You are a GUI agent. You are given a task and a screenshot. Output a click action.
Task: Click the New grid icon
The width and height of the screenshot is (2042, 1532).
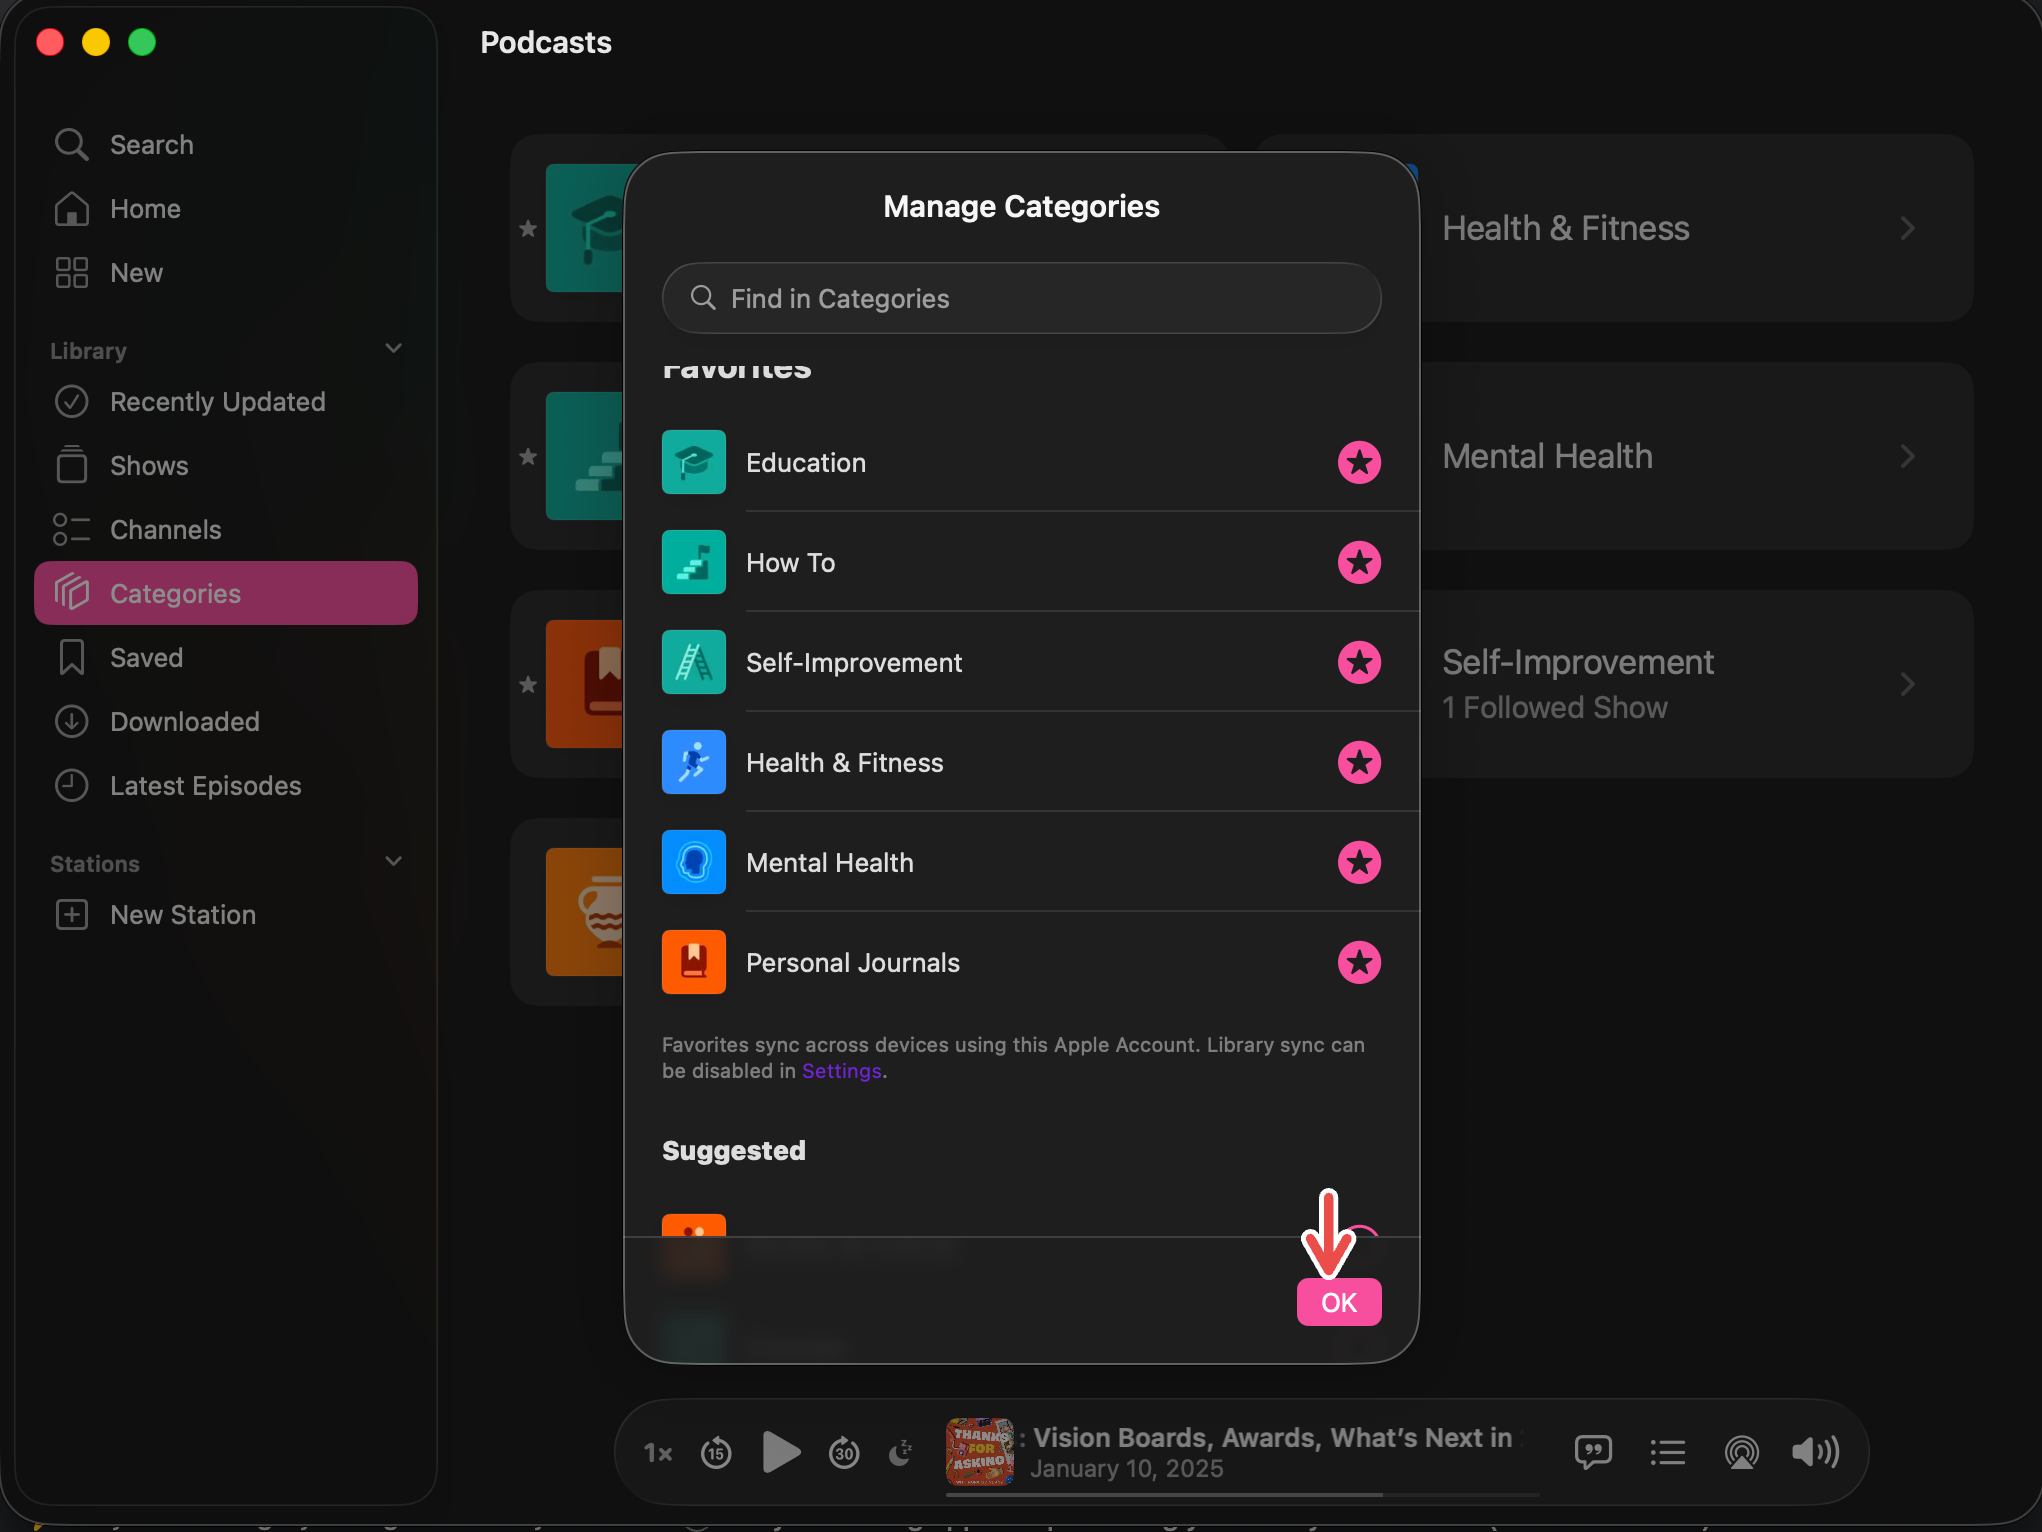[x=72, y=272]
